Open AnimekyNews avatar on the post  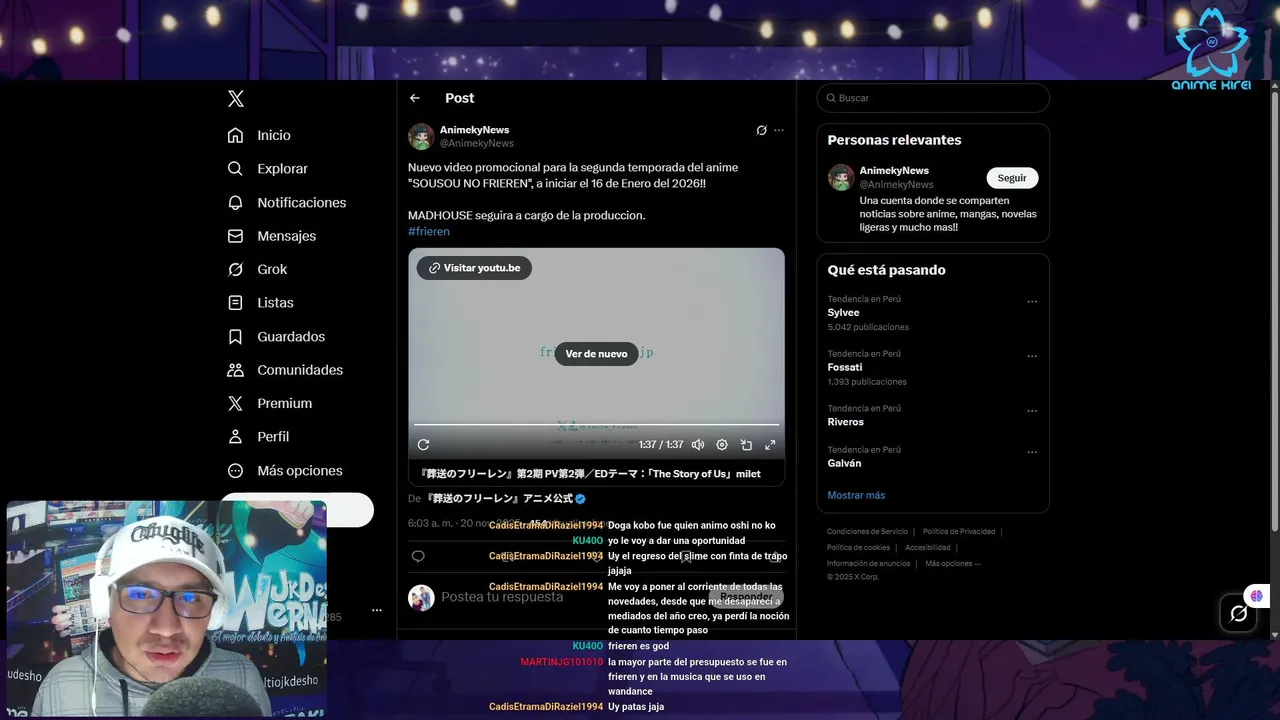[x=421, y=136]
